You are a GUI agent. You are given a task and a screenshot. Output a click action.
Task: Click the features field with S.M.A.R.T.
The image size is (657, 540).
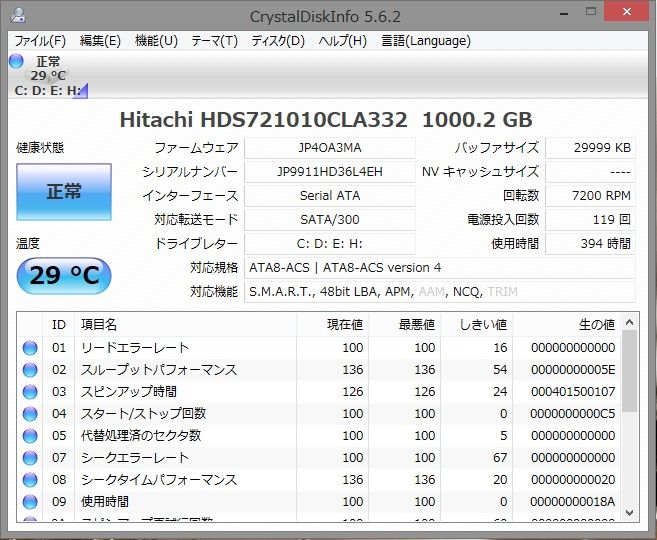[x=440, y=292]
